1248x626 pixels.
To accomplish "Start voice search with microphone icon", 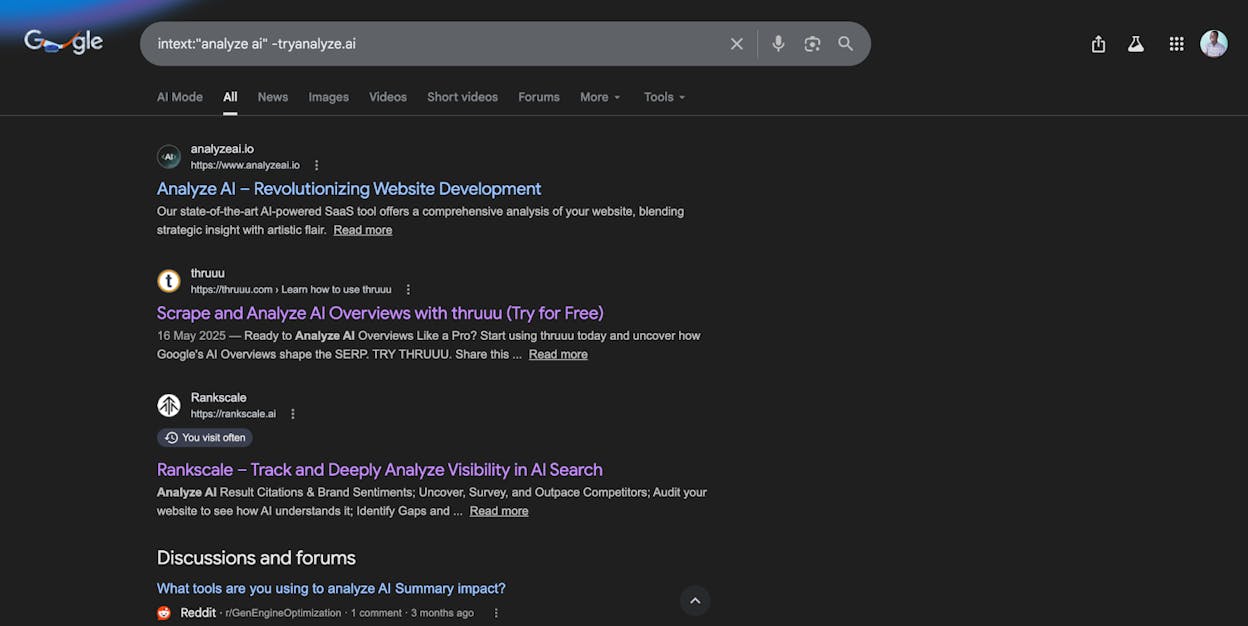I will tap(778, 44).
